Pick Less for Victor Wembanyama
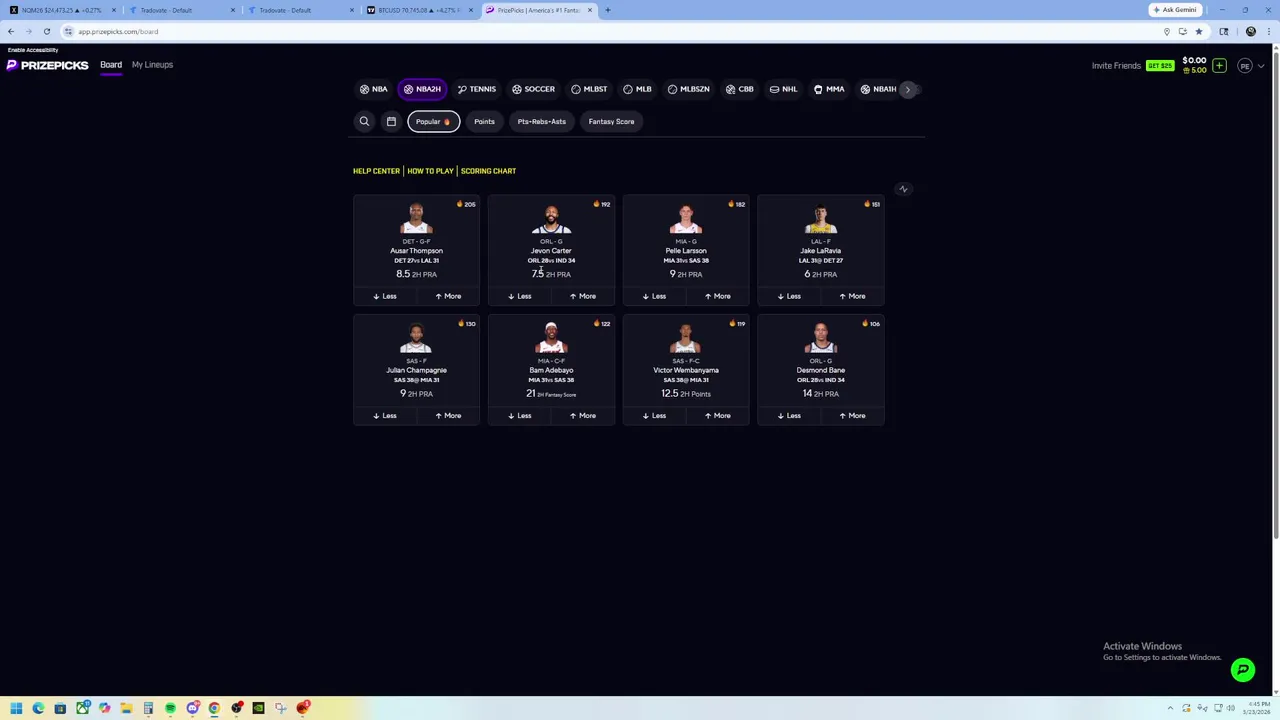This screenshot has height=720, width=1280. point(654,415)
